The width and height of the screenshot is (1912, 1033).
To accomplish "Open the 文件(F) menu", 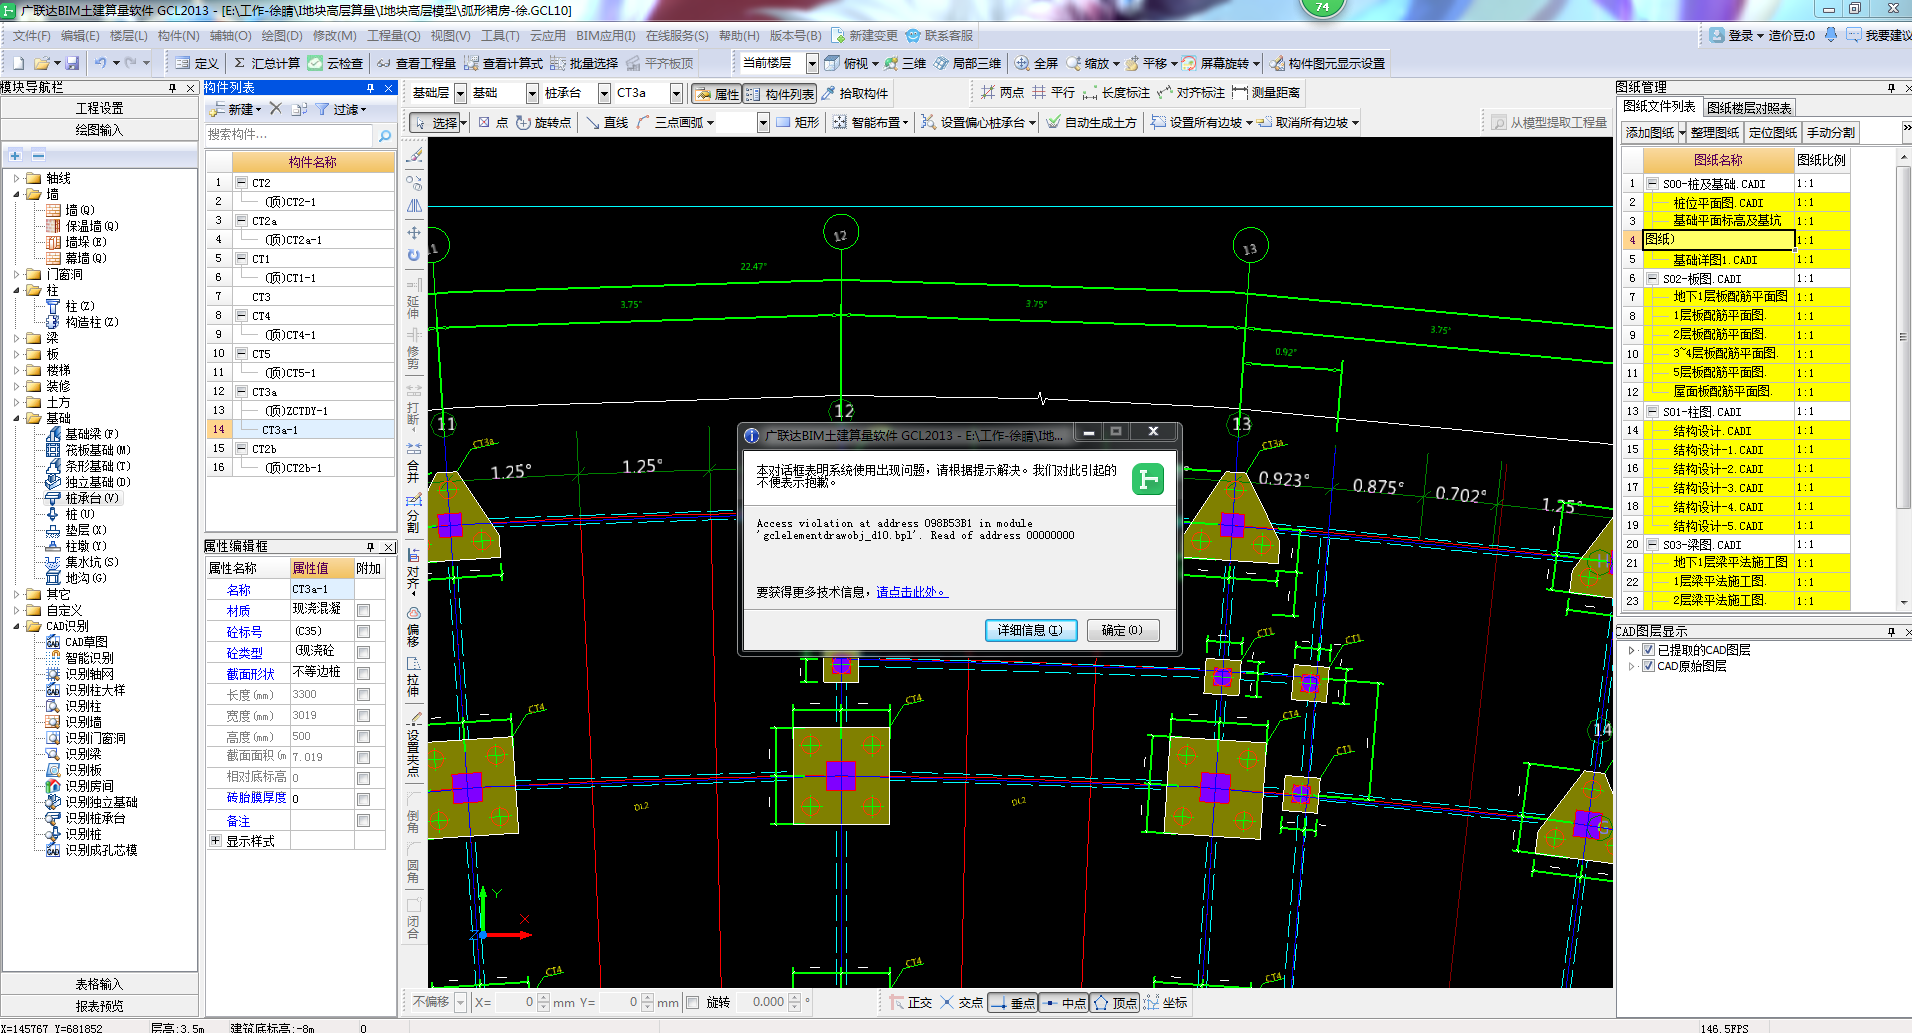I will 31,35.
